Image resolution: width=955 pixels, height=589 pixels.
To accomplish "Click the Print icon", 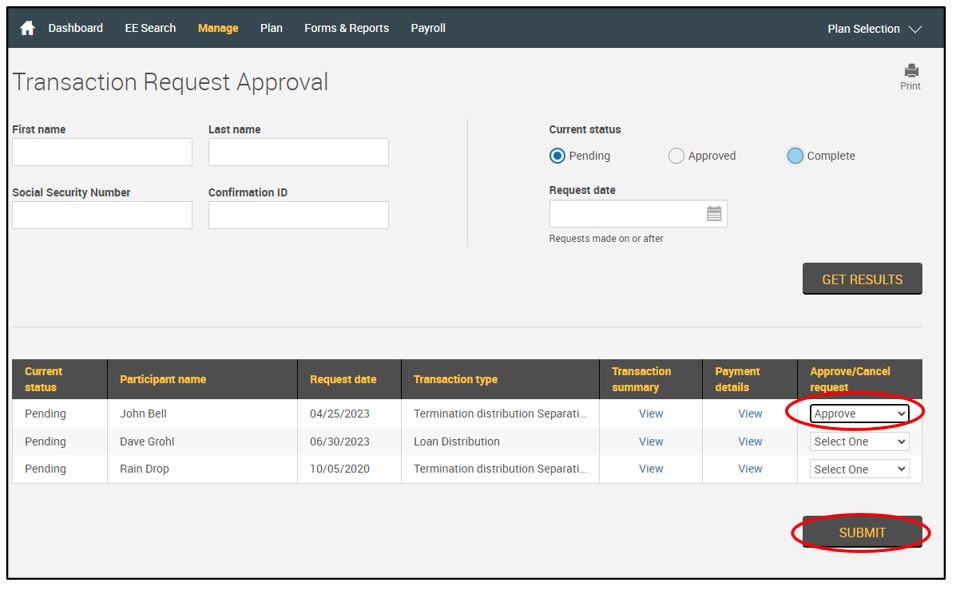I will click(910, 72).
